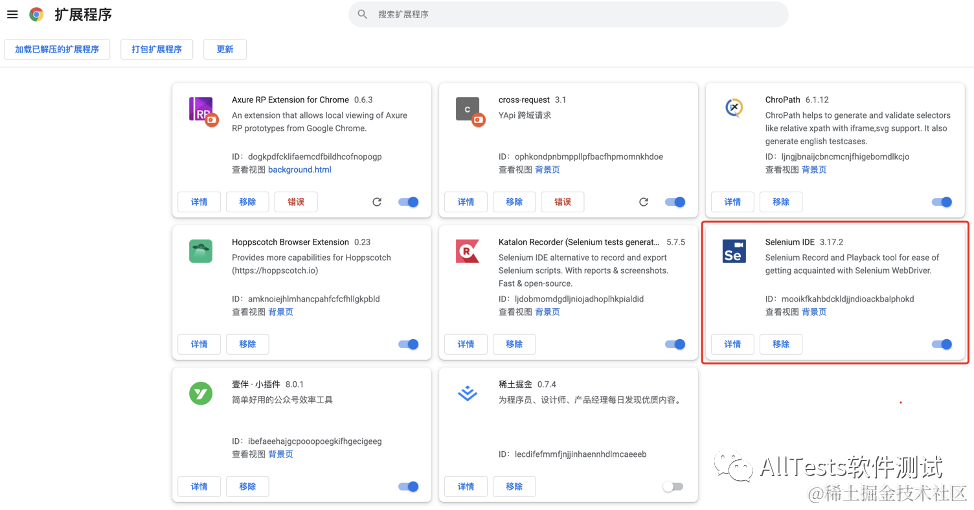The image size is (974, 510).
Task: Remove the 稀土掘金 extension
Action: (514, 486)
